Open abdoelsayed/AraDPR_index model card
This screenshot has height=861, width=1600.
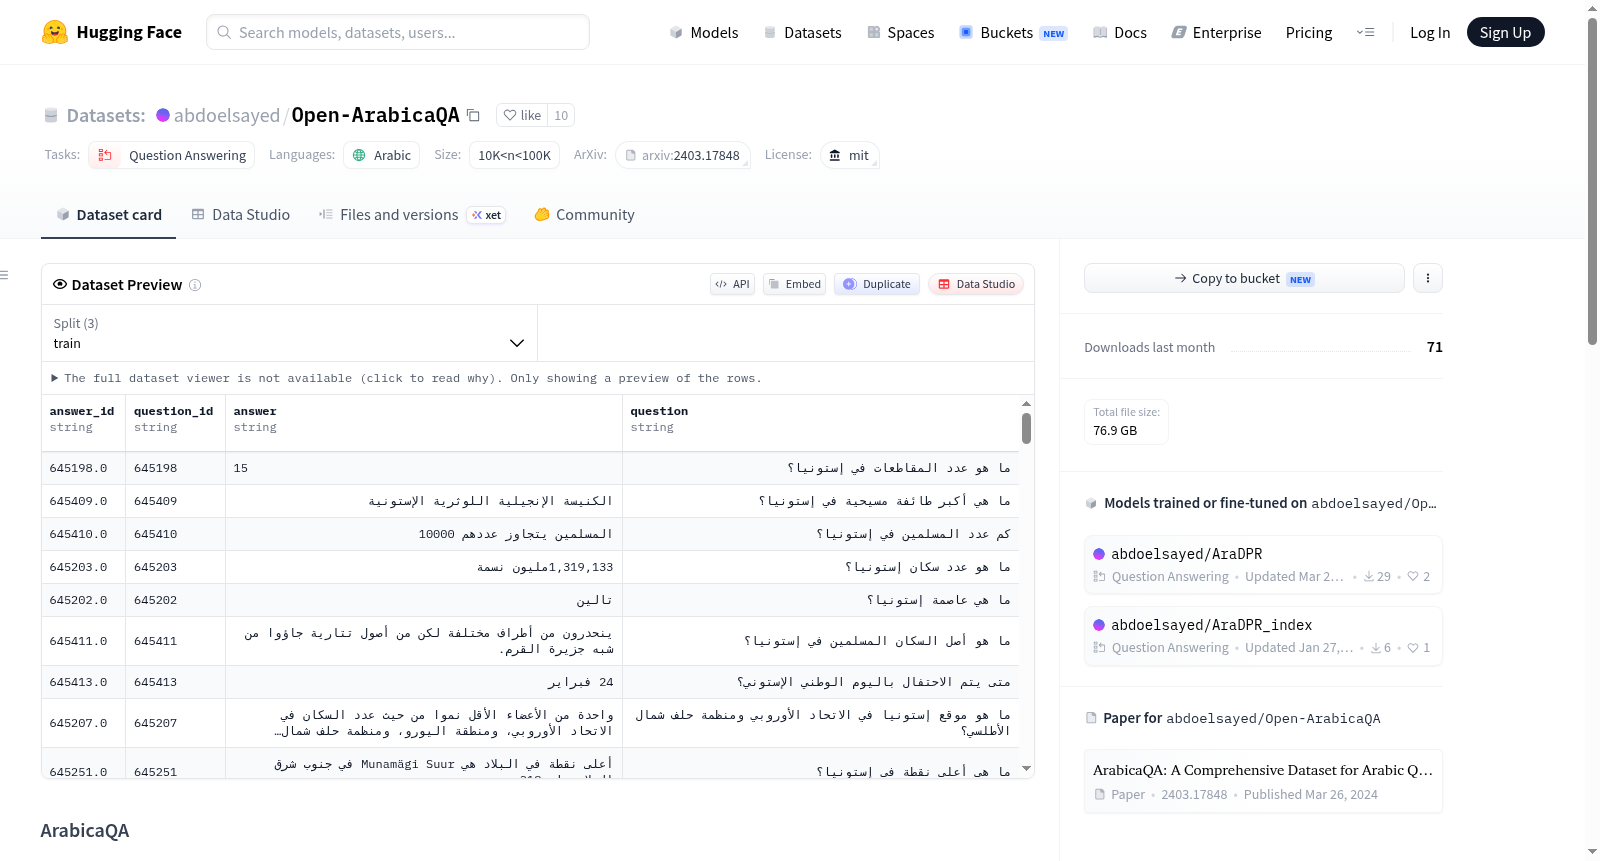point(1263,636)
